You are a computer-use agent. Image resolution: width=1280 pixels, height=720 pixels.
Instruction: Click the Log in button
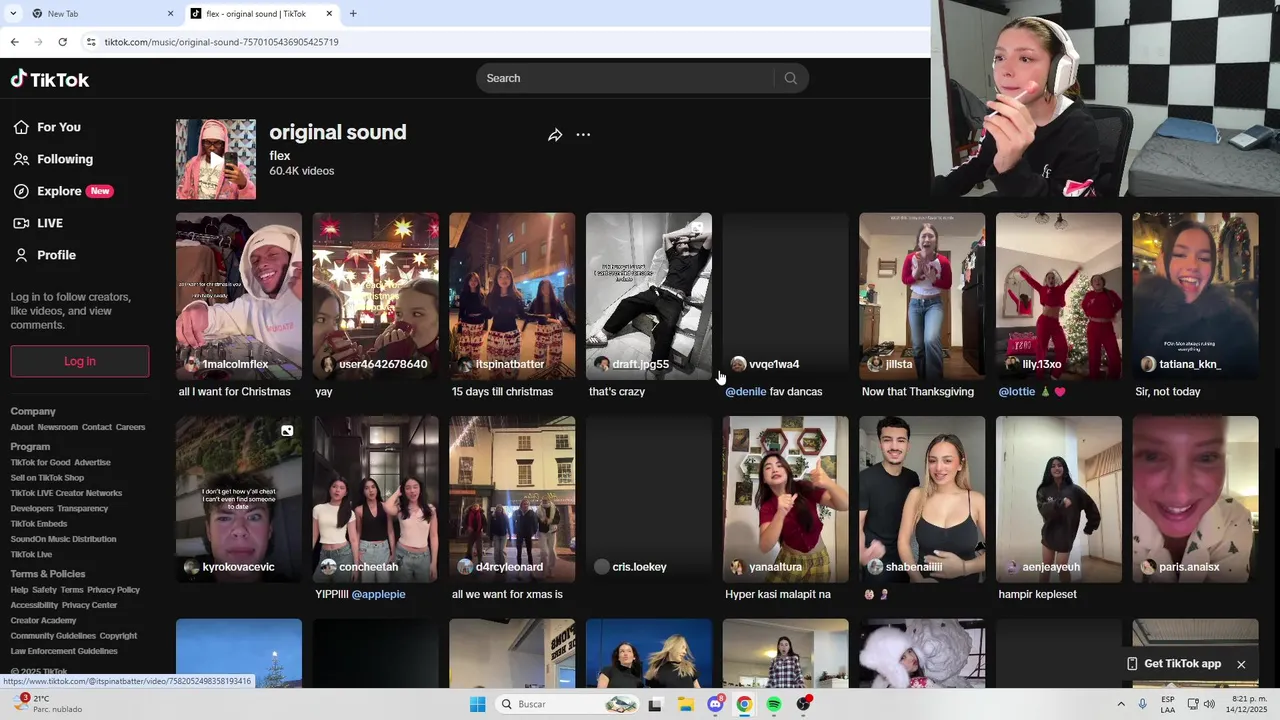[80, 361]
